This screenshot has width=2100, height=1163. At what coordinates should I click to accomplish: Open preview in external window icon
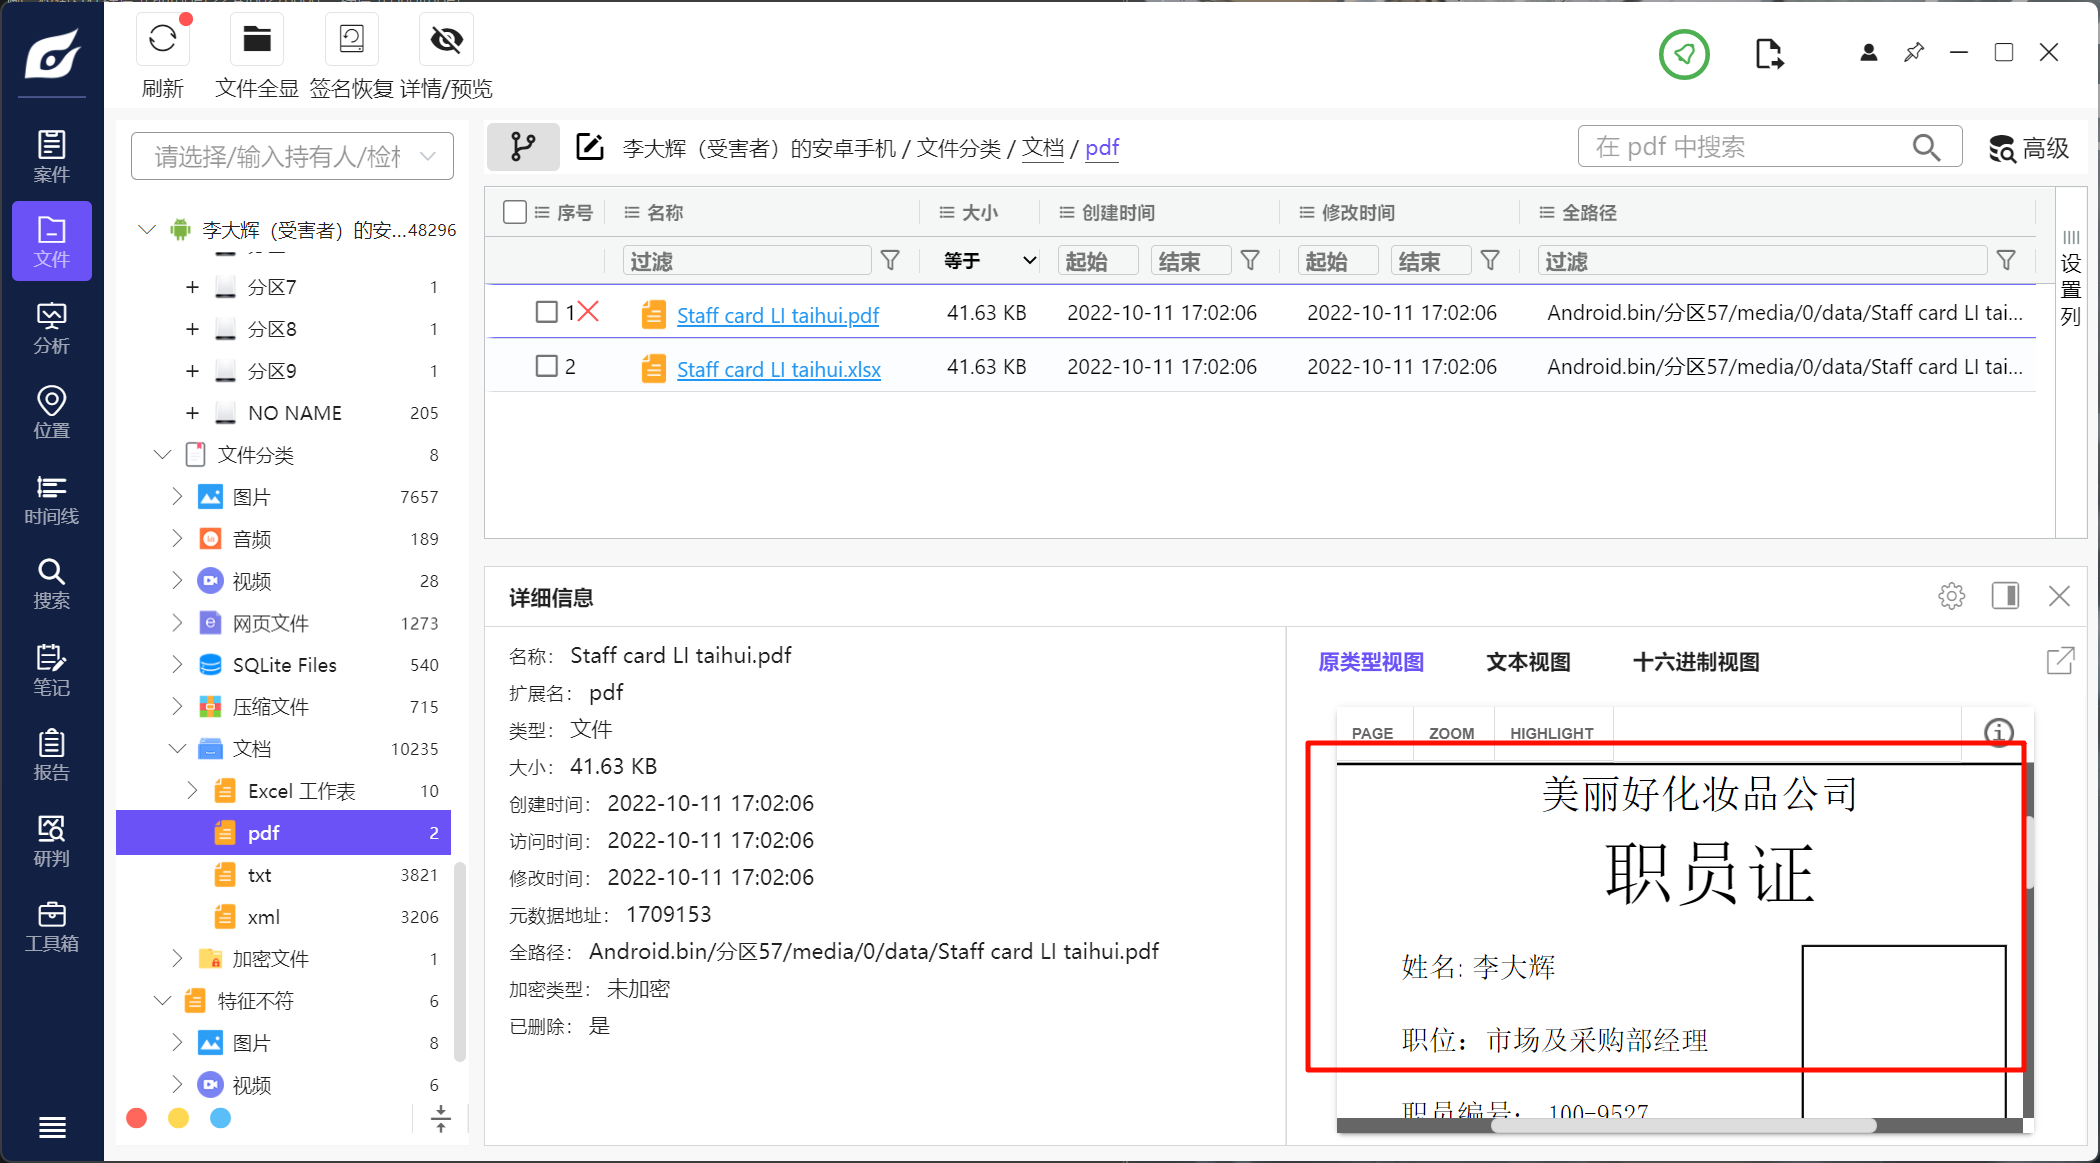(2060, 661)
